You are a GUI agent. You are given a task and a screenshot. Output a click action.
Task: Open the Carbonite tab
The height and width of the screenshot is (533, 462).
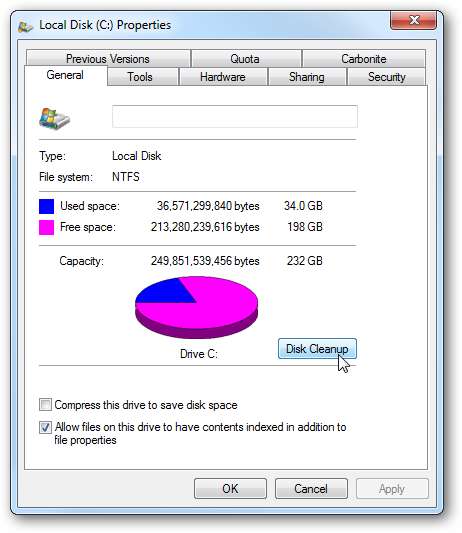[x=363, y=59]
